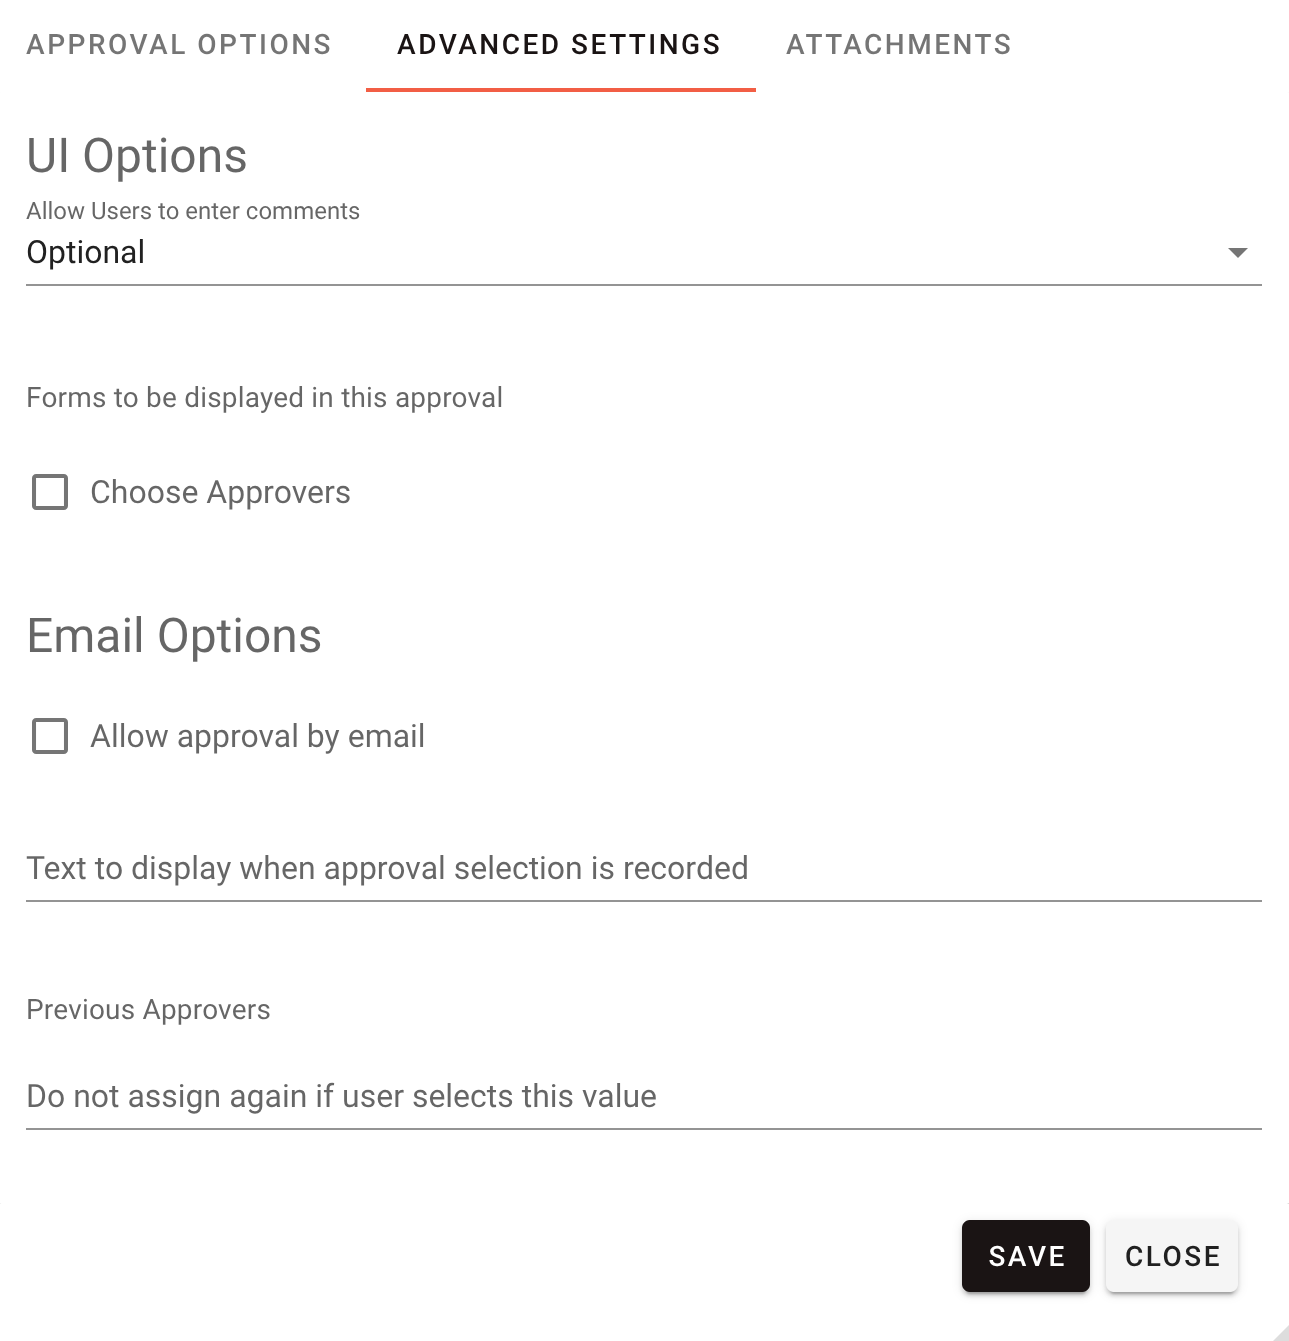The height and width of the screenshot is (1341, 1289).
Task: Click the 'Allow approval by email' label
Action: point(257,736)
